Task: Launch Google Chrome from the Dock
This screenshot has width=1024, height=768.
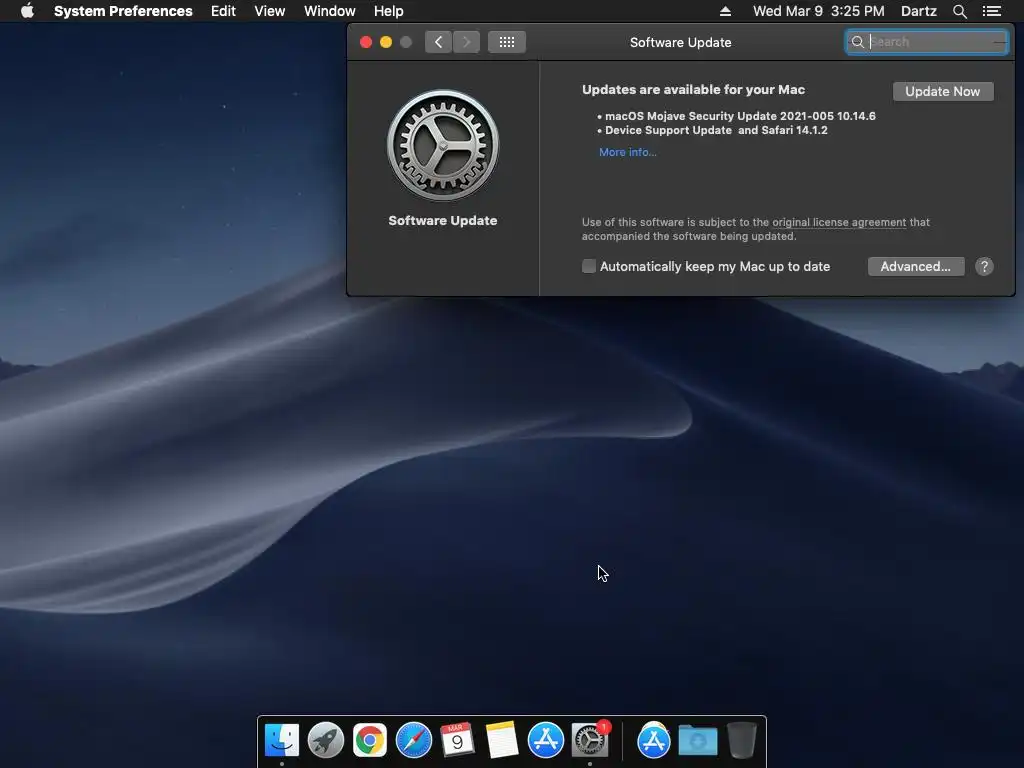Action: coord(370,741)
